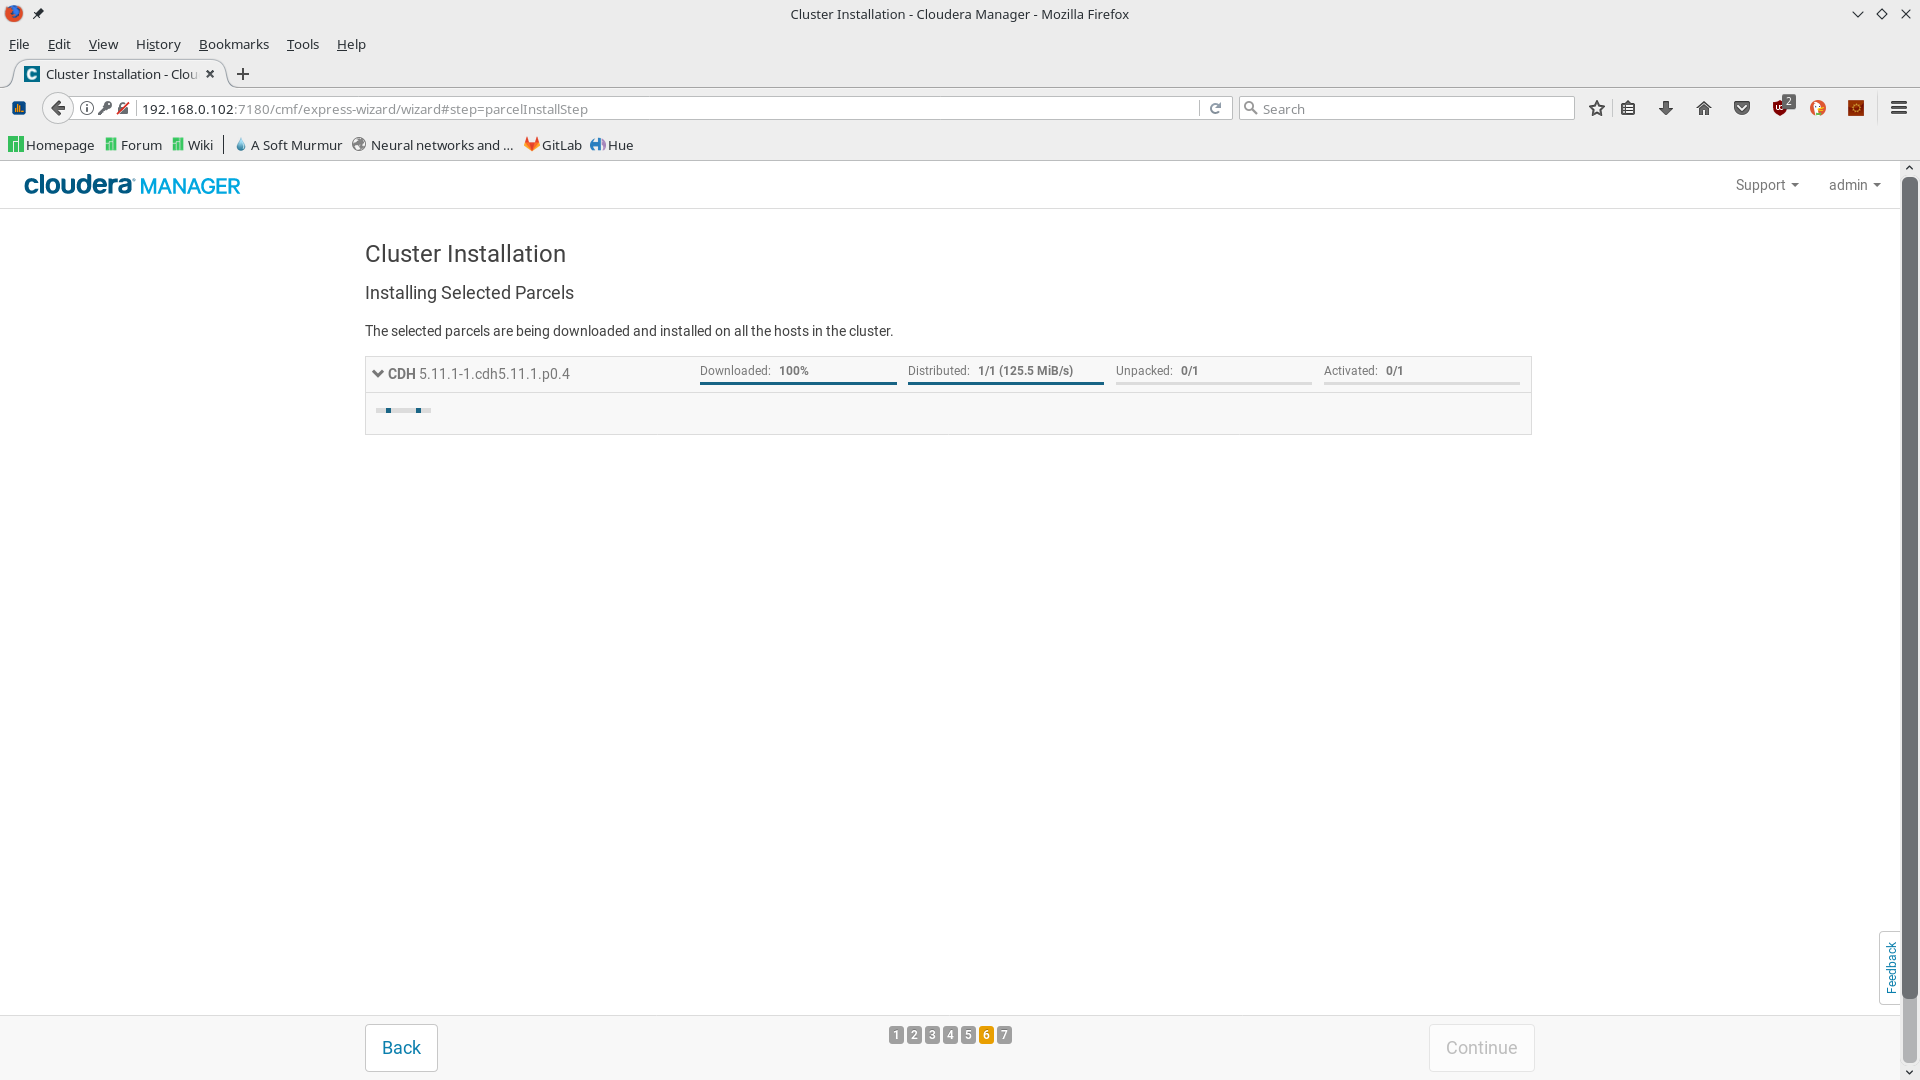The width and height of the screenshot is (1920, 1080).
Task: Open a new browser tab
Action: 243,75
